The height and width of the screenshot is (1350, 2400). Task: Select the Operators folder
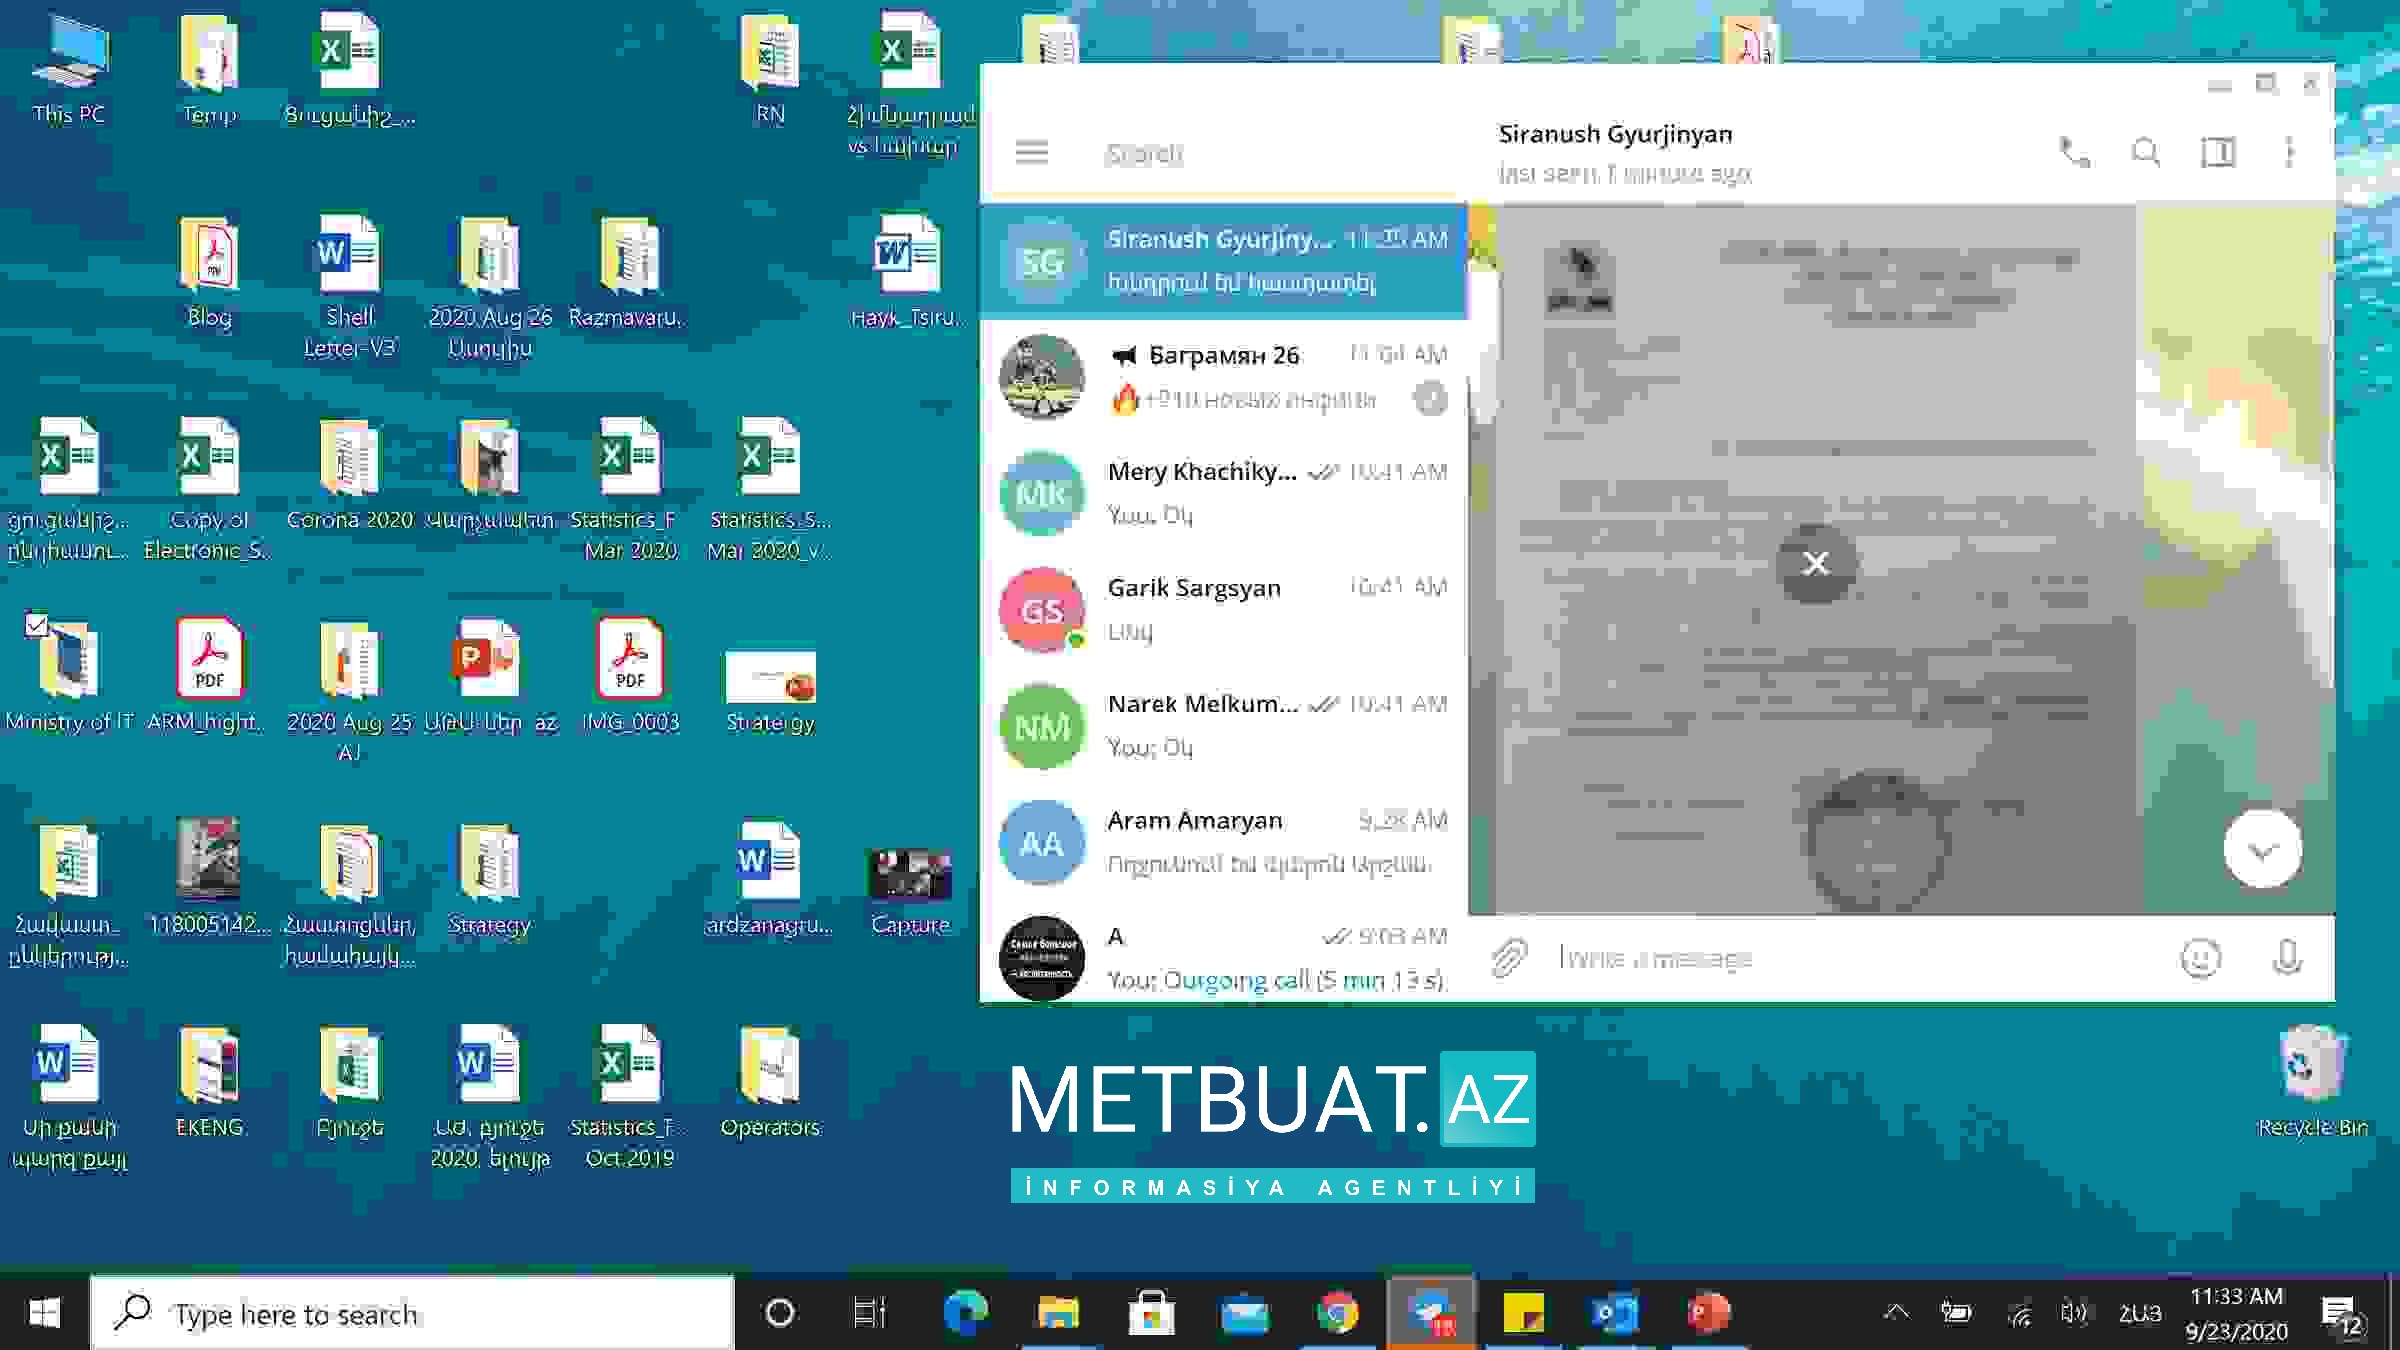770,1082
